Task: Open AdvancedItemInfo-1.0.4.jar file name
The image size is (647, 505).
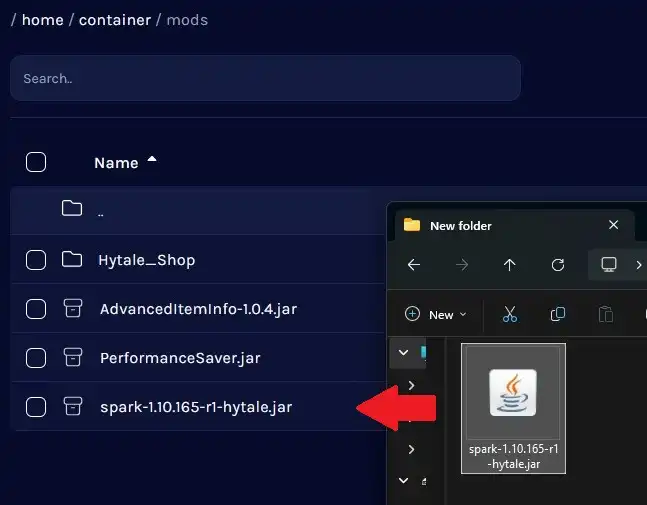Action: (198, 309)
